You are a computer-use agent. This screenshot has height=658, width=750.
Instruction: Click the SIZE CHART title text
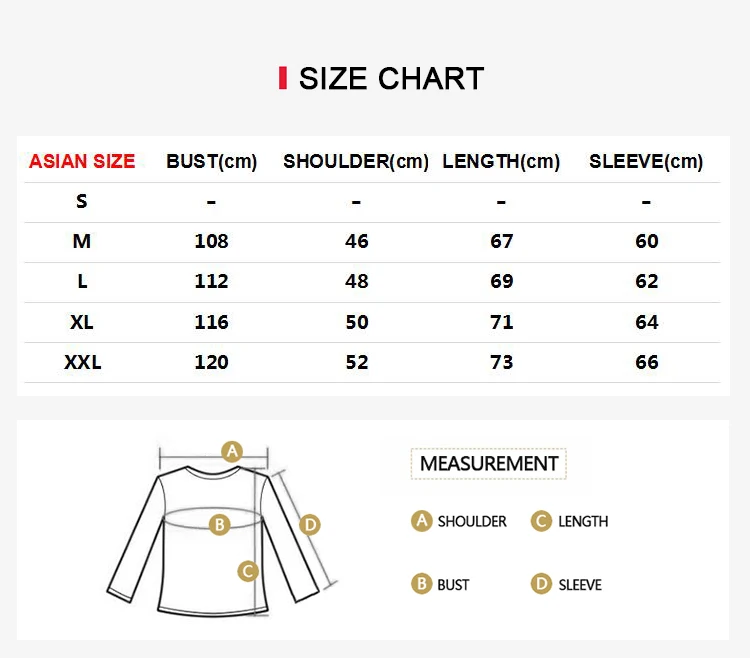coord(391,78)
